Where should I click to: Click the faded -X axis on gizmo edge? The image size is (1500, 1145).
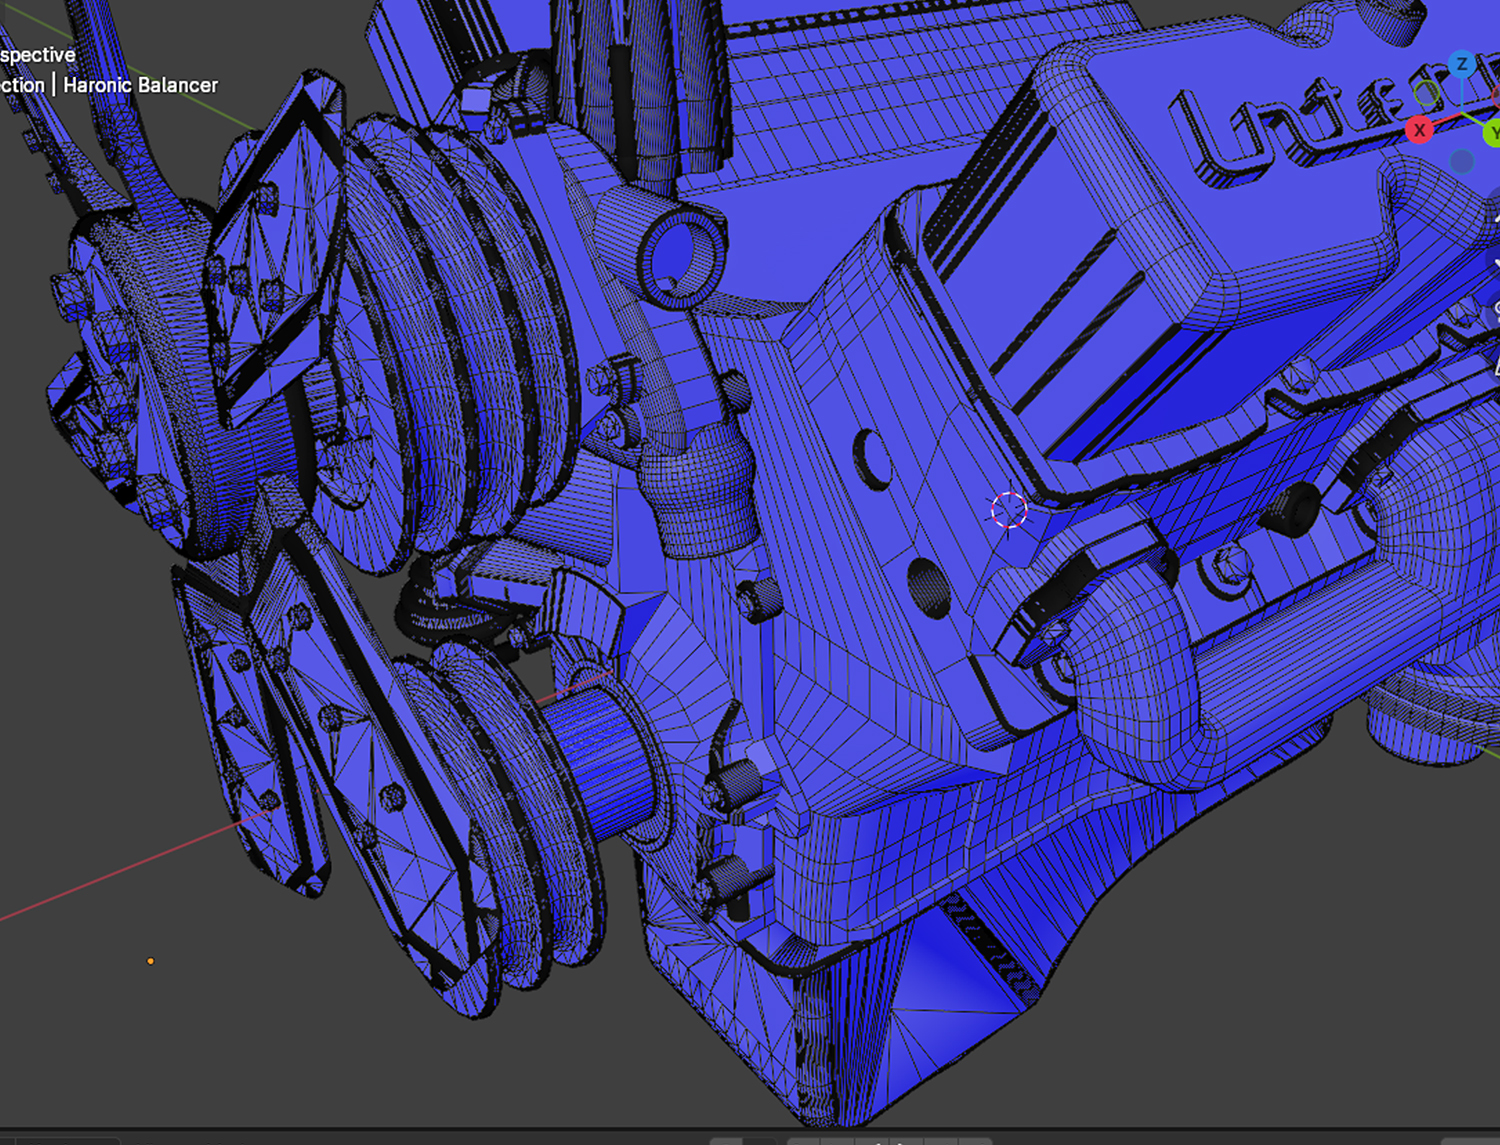pos(1498,95)
